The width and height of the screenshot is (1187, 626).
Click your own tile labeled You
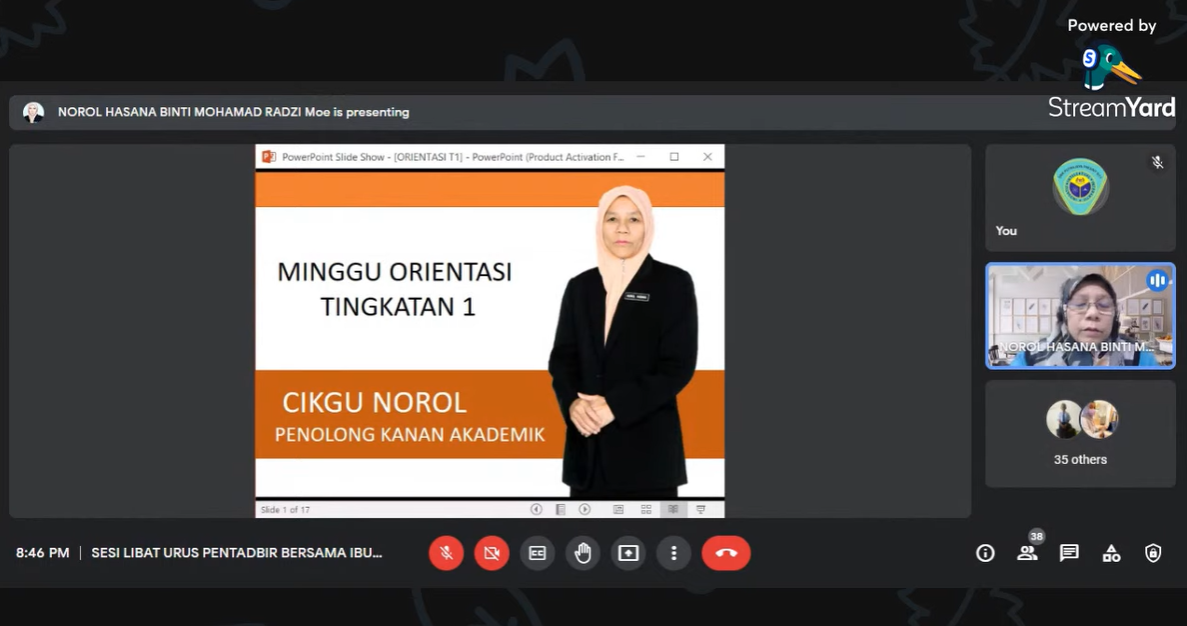pyautogui.click(x=1080, y=197)
